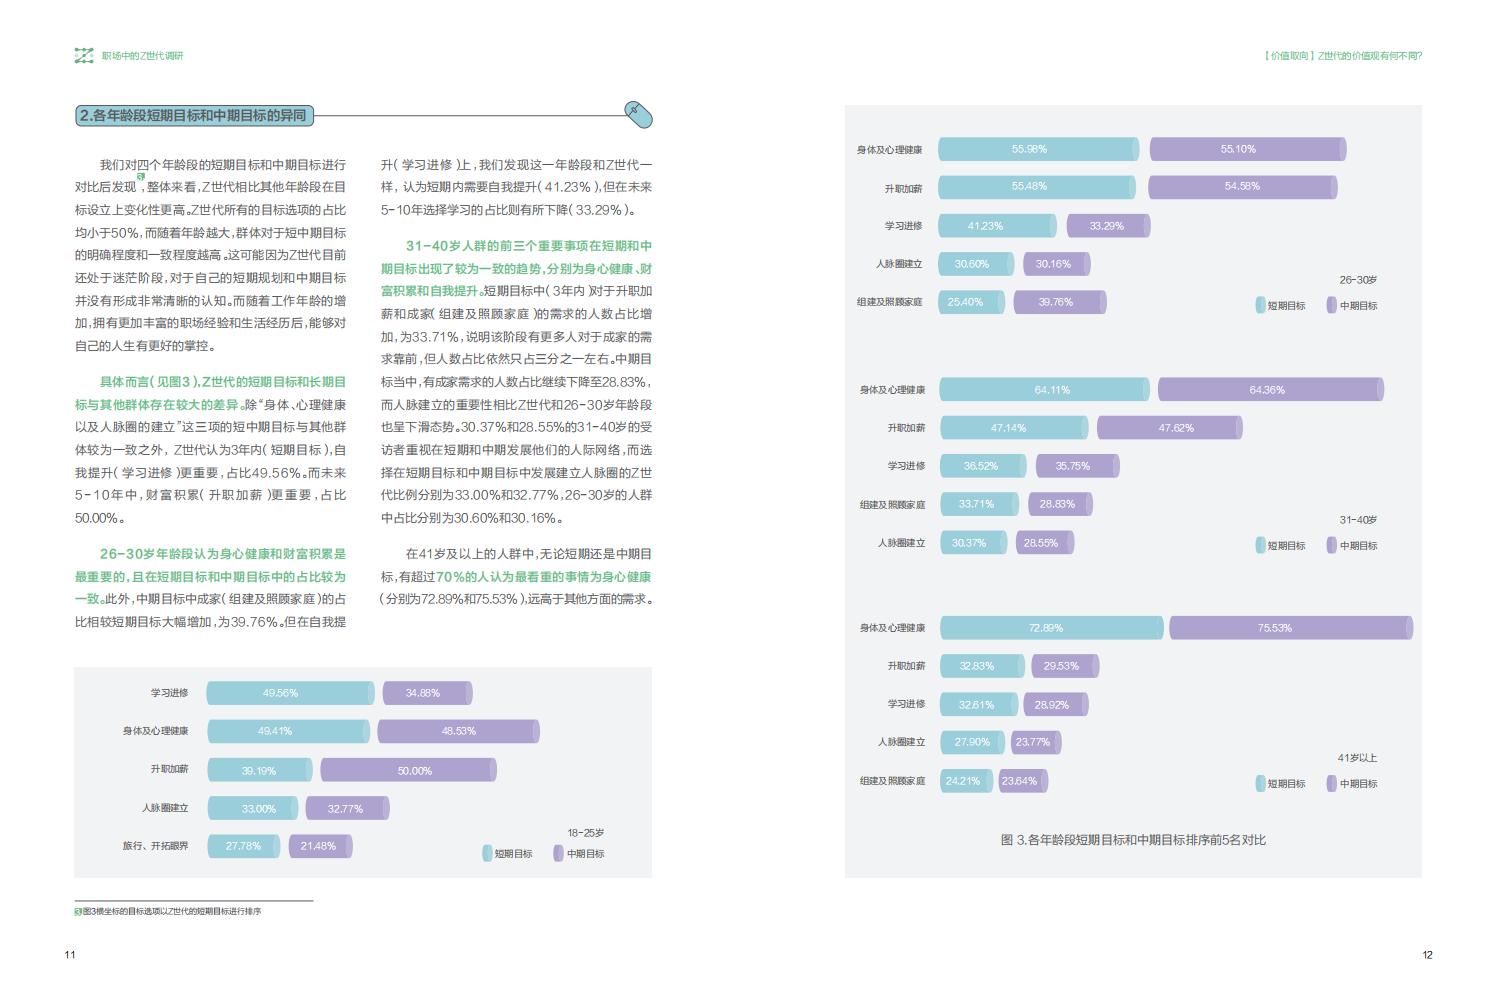Viewport: 1496px width, 1005px height.
Task: Select header text 职场中的Z世代调研
Action: click(x=143, y=56)
